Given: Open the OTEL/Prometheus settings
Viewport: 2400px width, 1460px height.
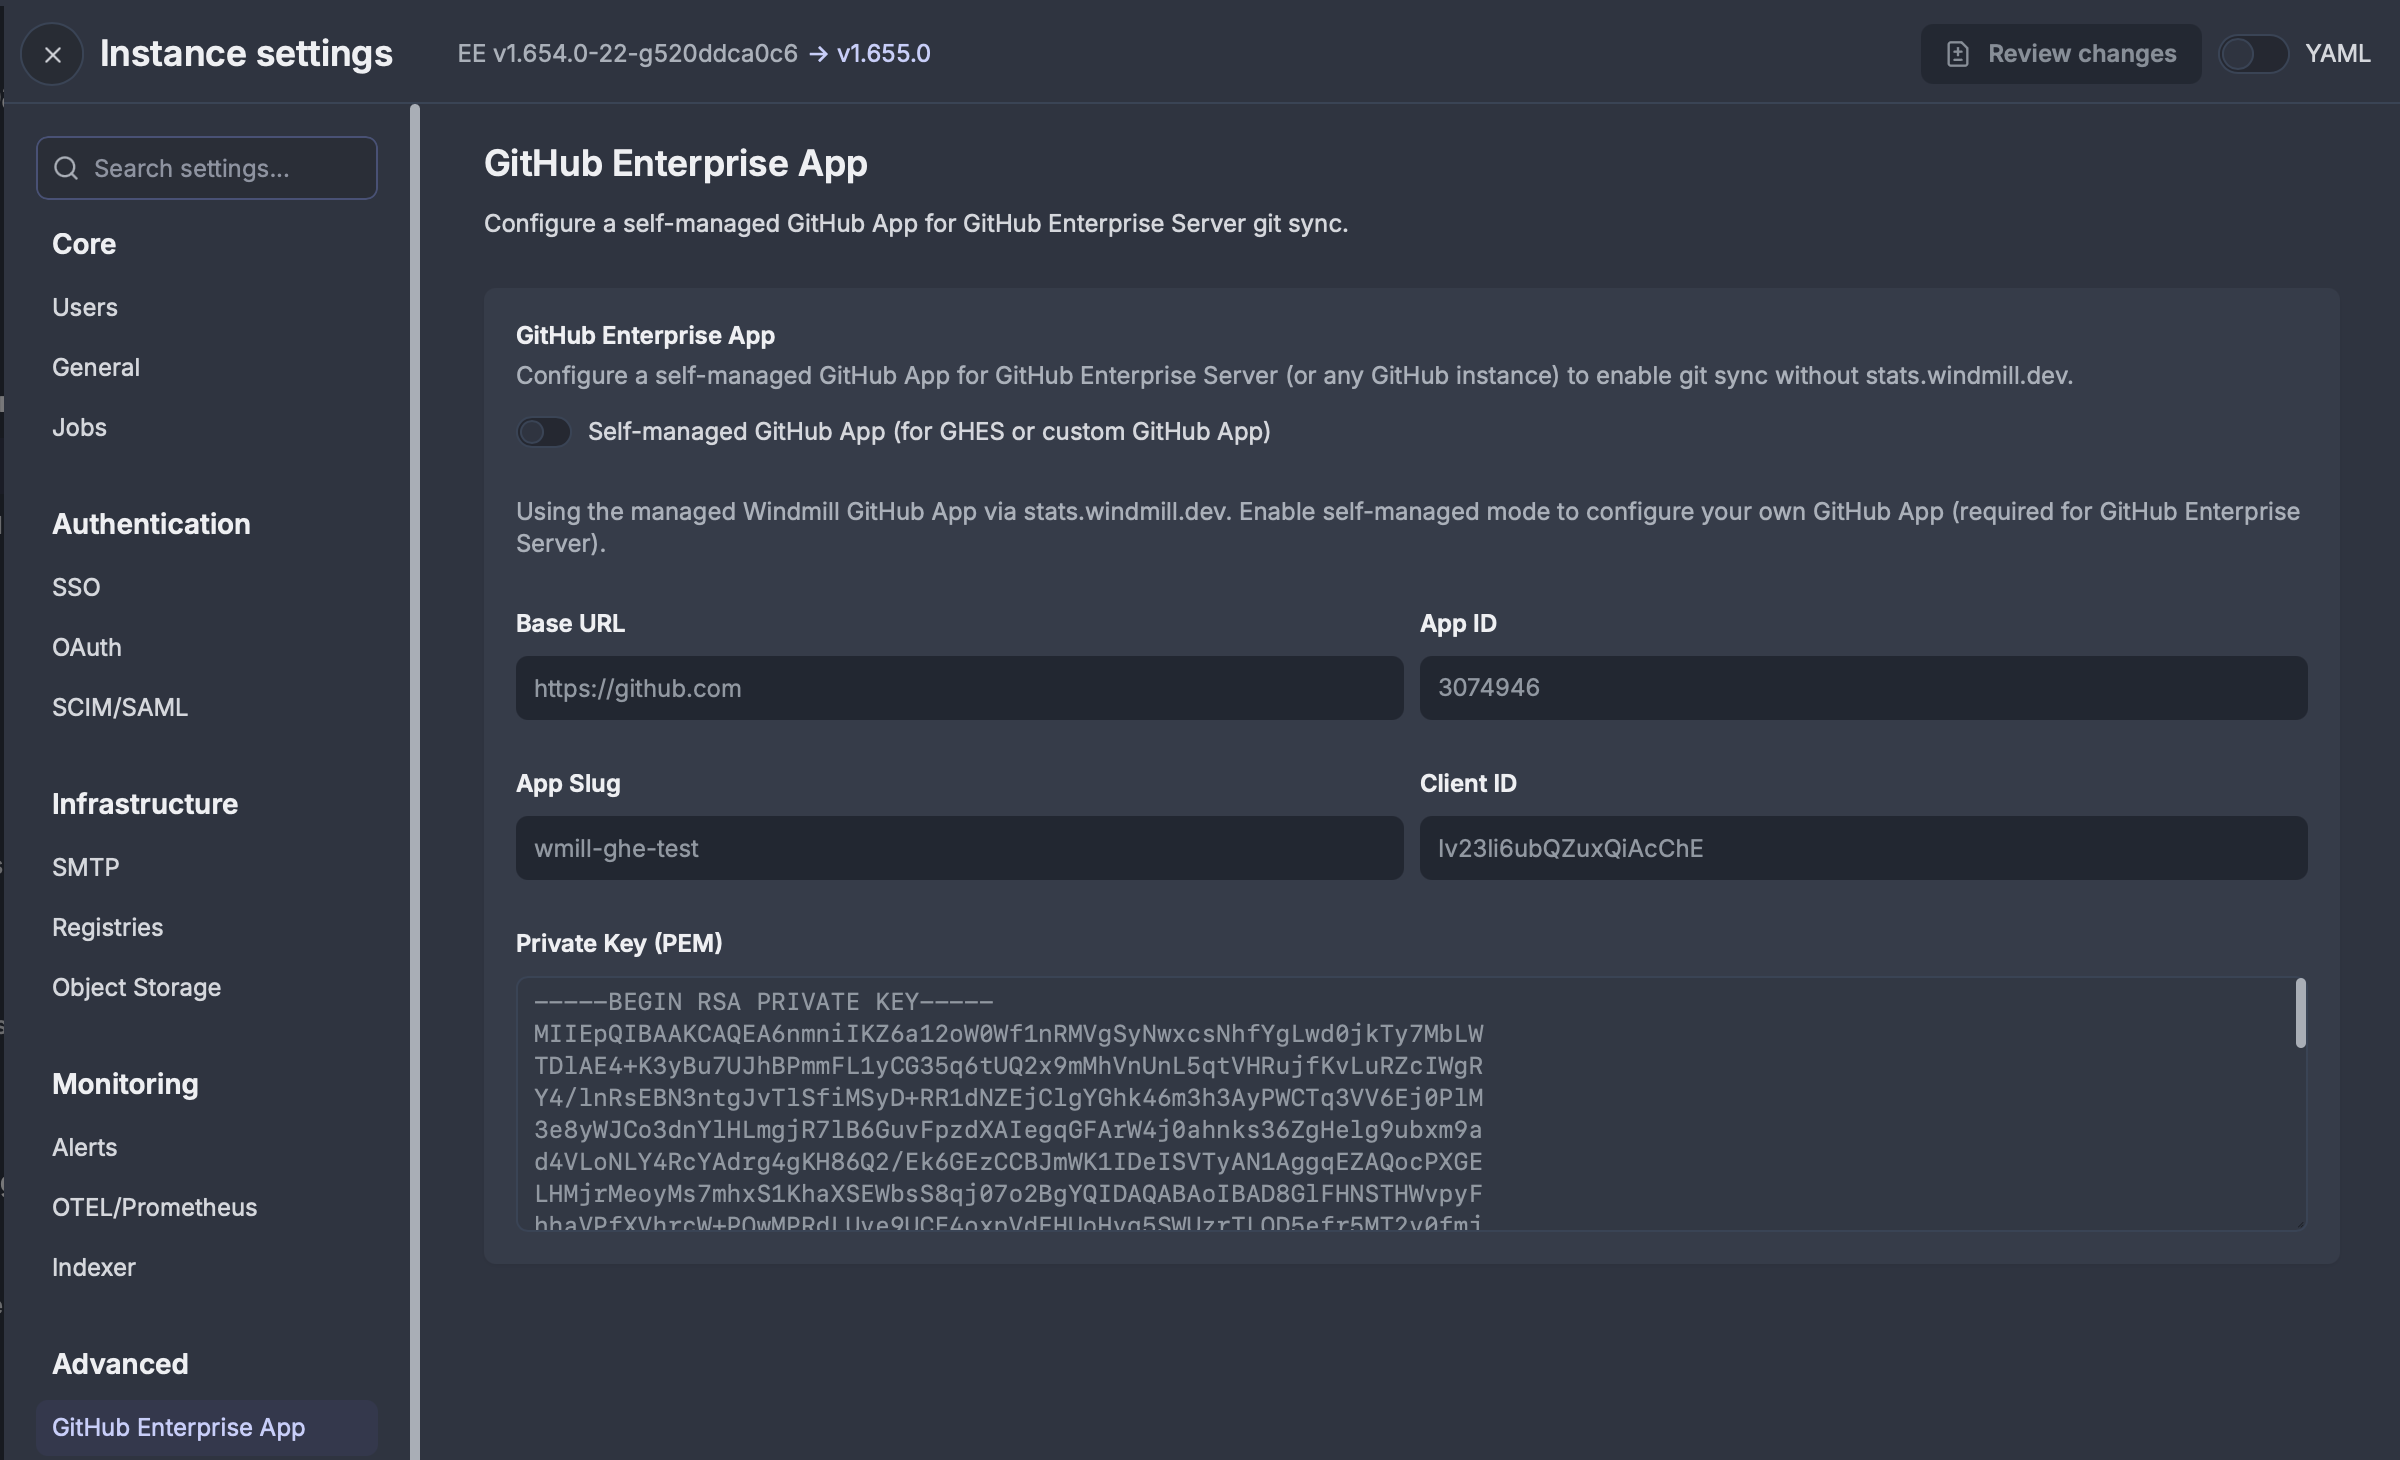Looking at the screenshot, I should click(x=155, y=1207).
